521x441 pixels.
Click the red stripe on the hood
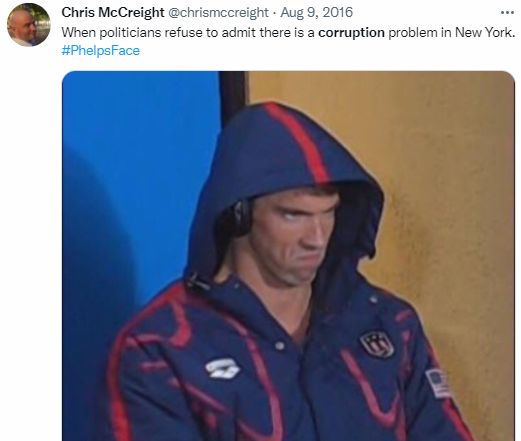298,142
